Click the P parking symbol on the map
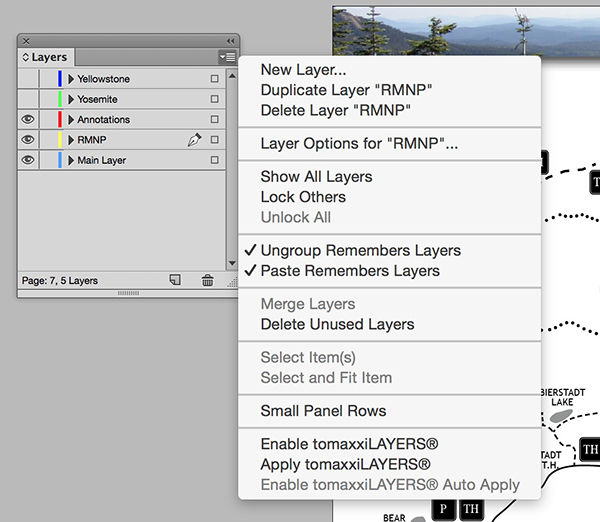600x522 pixels. click(443, 509)
